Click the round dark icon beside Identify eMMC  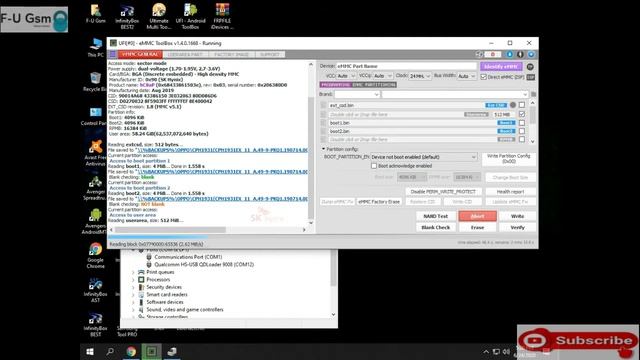pos(530,67)
